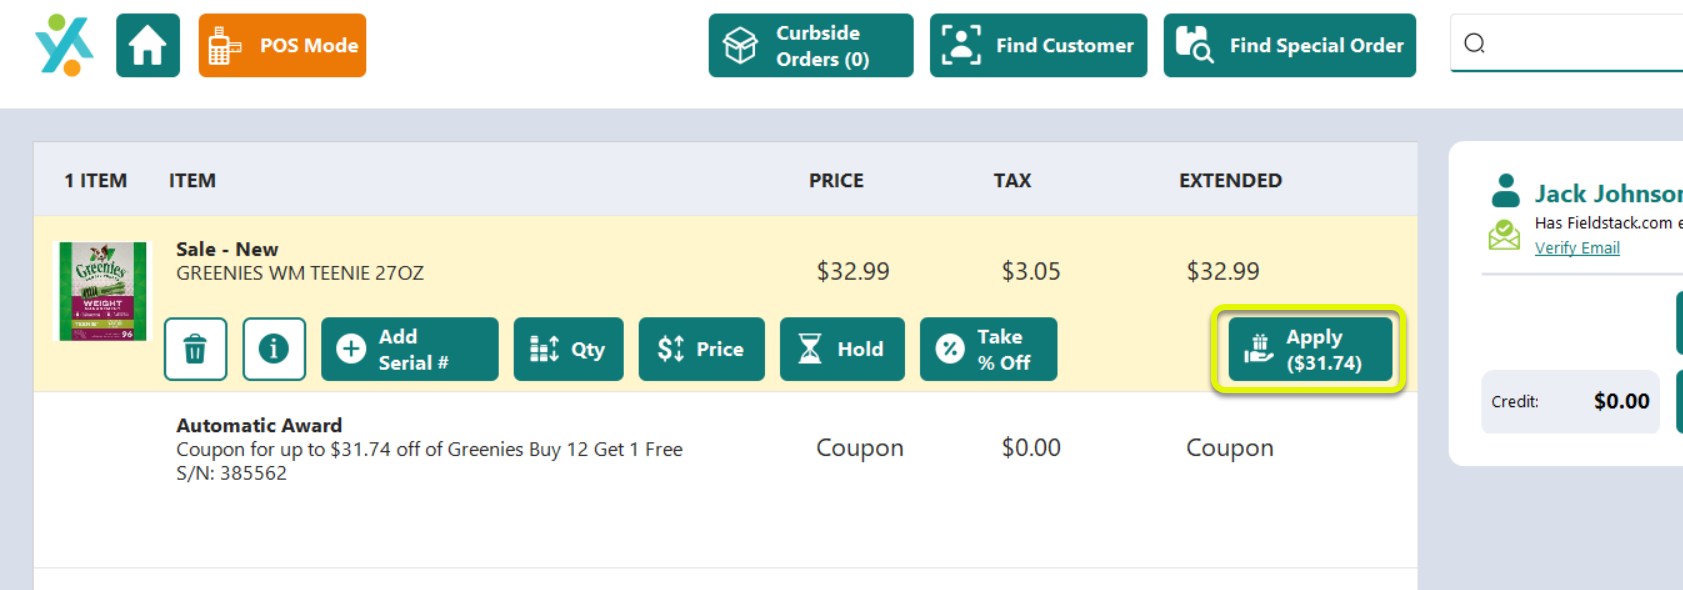Image resolution: width=1683 pixels, height=590 pixels.
Task: Take % Off the item
Action: click(x=988, y=349)
